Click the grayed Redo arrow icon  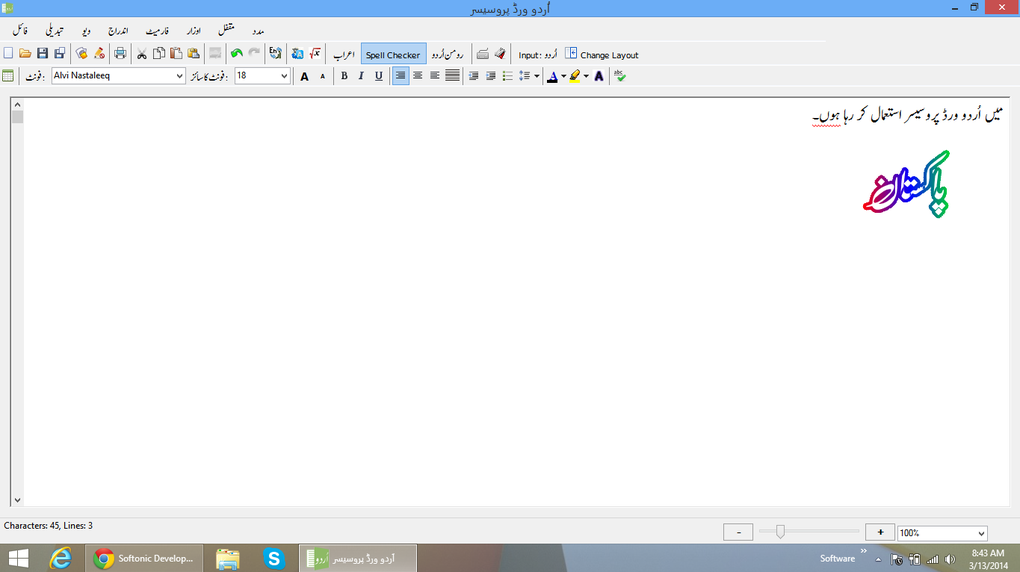tap(254, 53)
